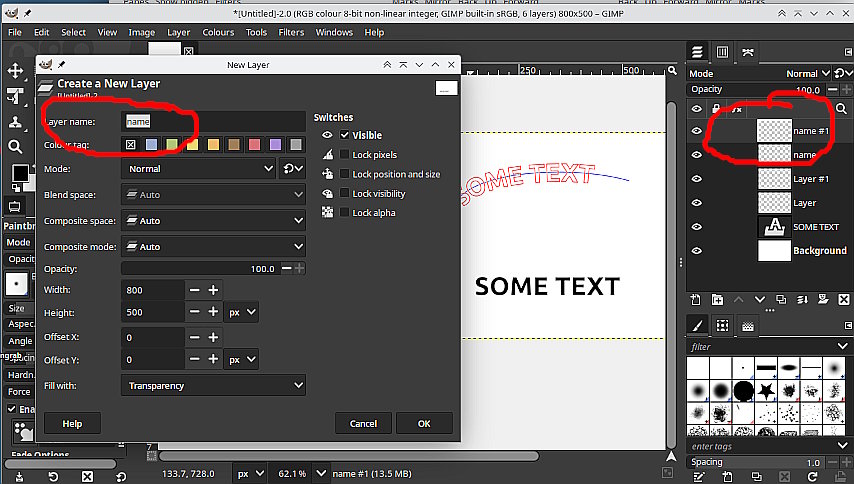Click the new layer icon below layers list

697,299
